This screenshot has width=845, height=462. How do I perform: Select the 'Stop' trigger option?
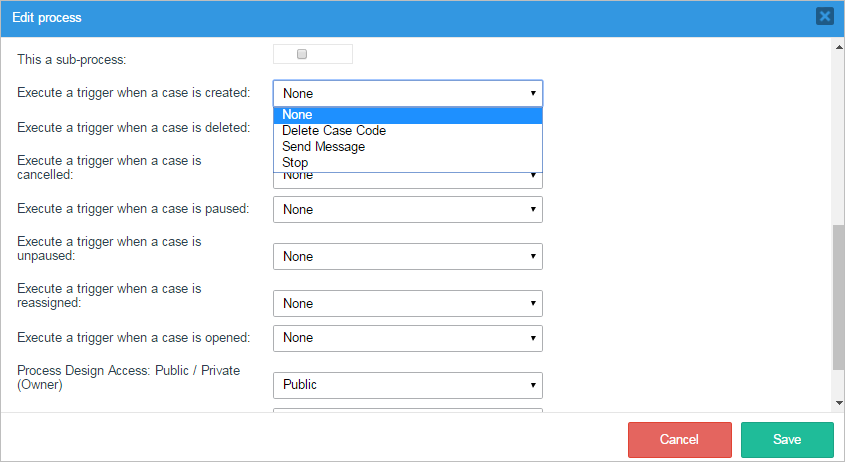tap(407, 163)
